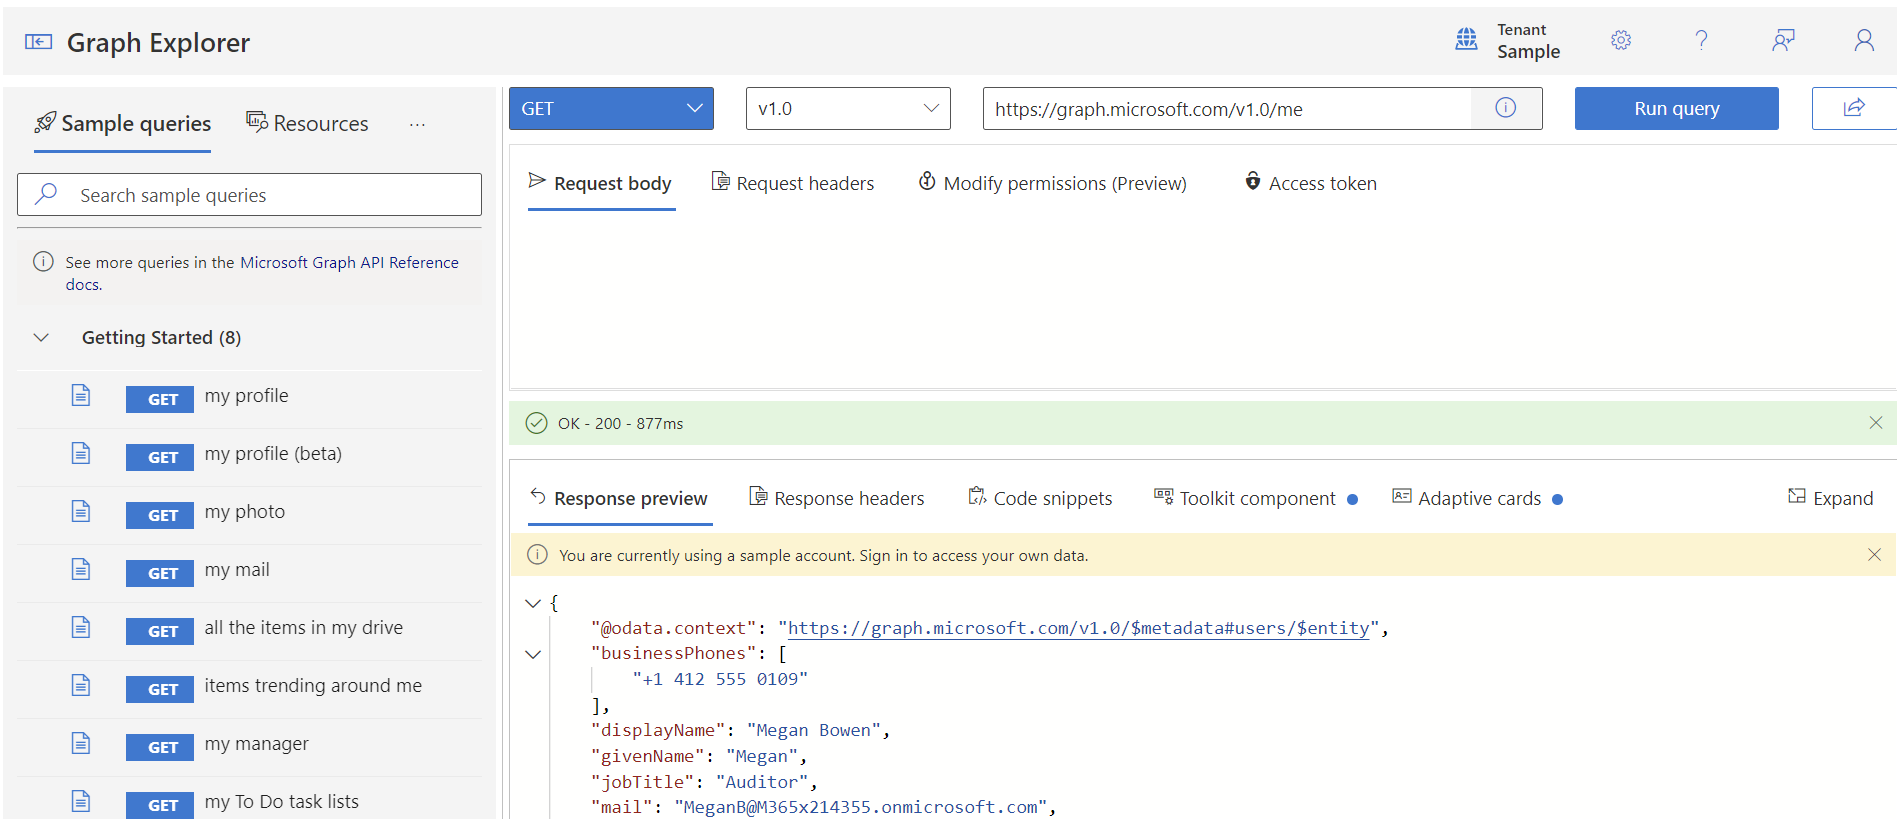Screen dimensions: 1903x819
Task: Select 'items trending around me' query
Action: (249, 689)
